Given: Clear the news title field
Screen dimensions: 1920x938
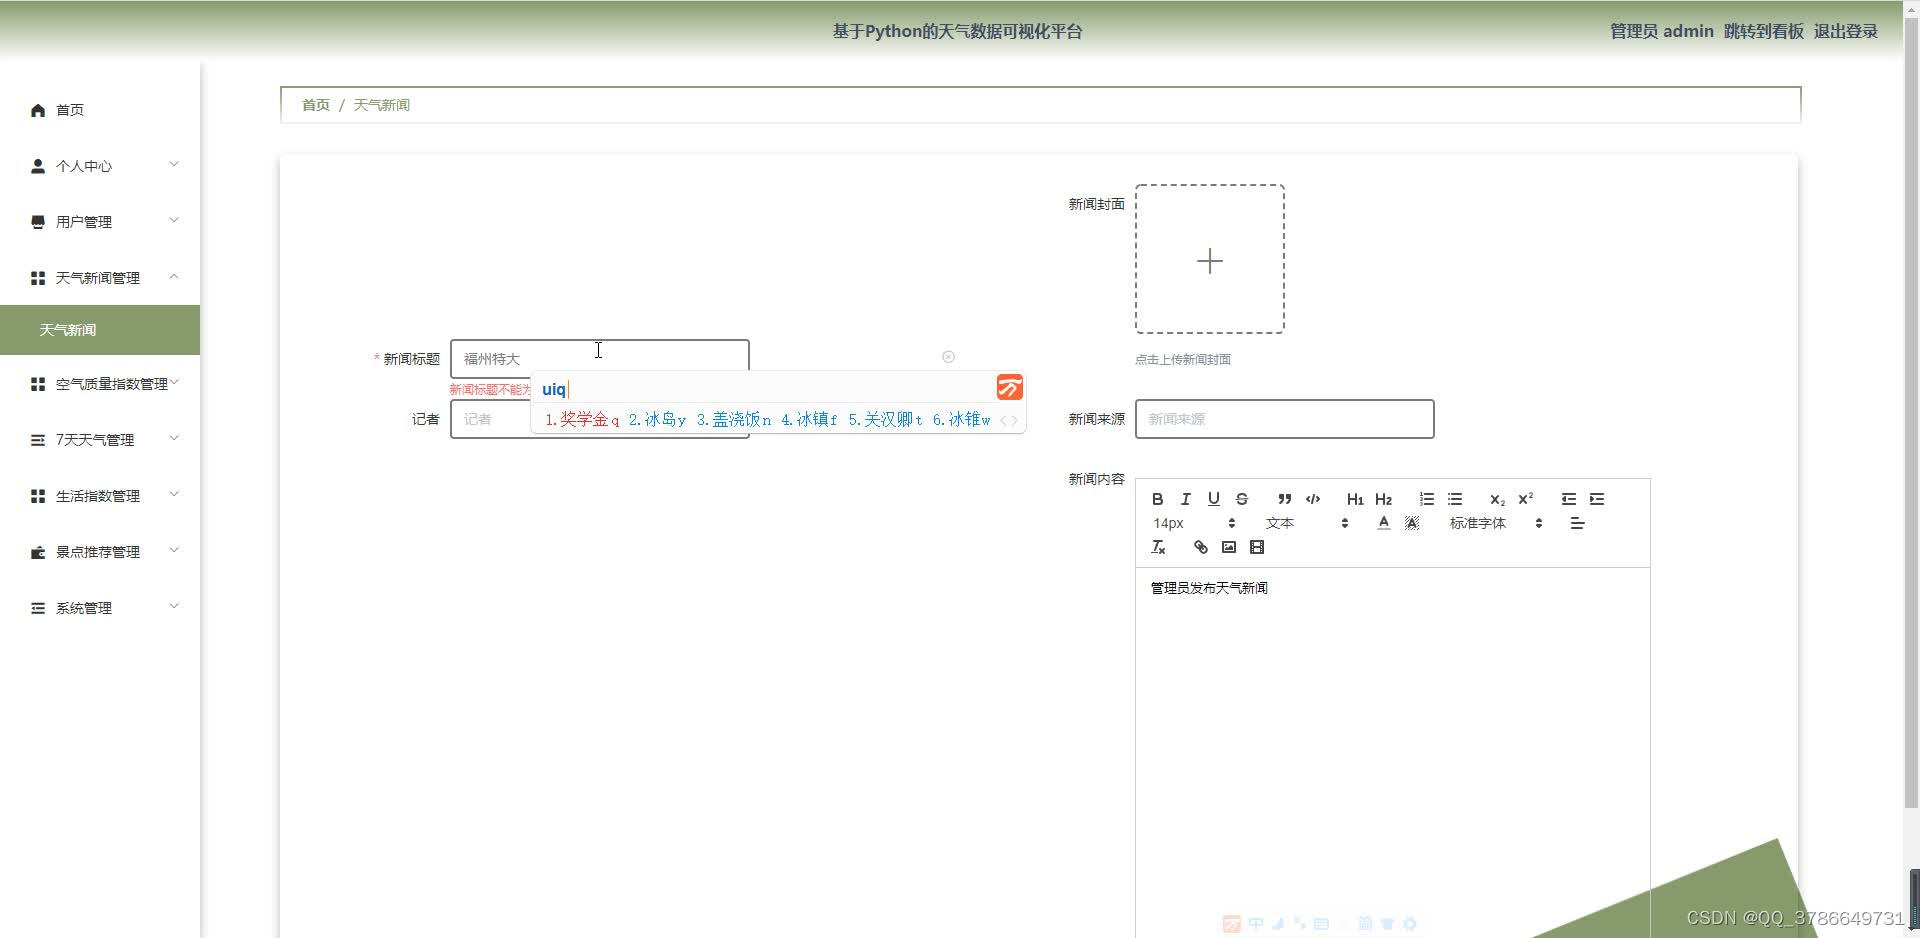Looking at the screenshot, I should (948, 357).
